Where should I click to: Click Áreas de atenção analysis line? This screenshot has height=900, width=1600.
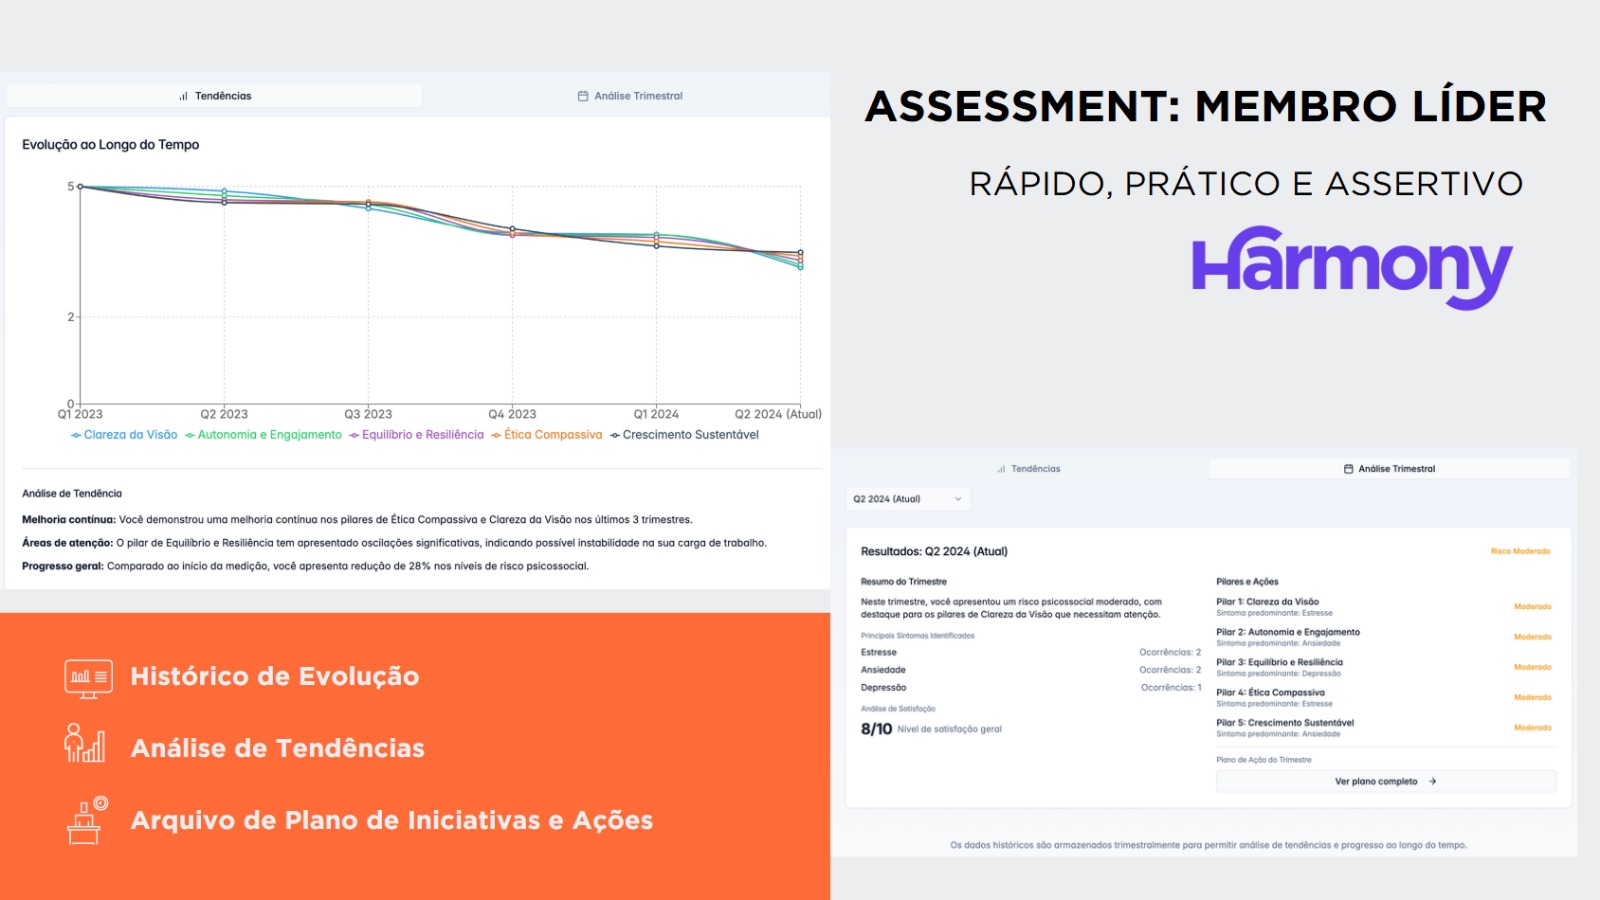(394, 543)
